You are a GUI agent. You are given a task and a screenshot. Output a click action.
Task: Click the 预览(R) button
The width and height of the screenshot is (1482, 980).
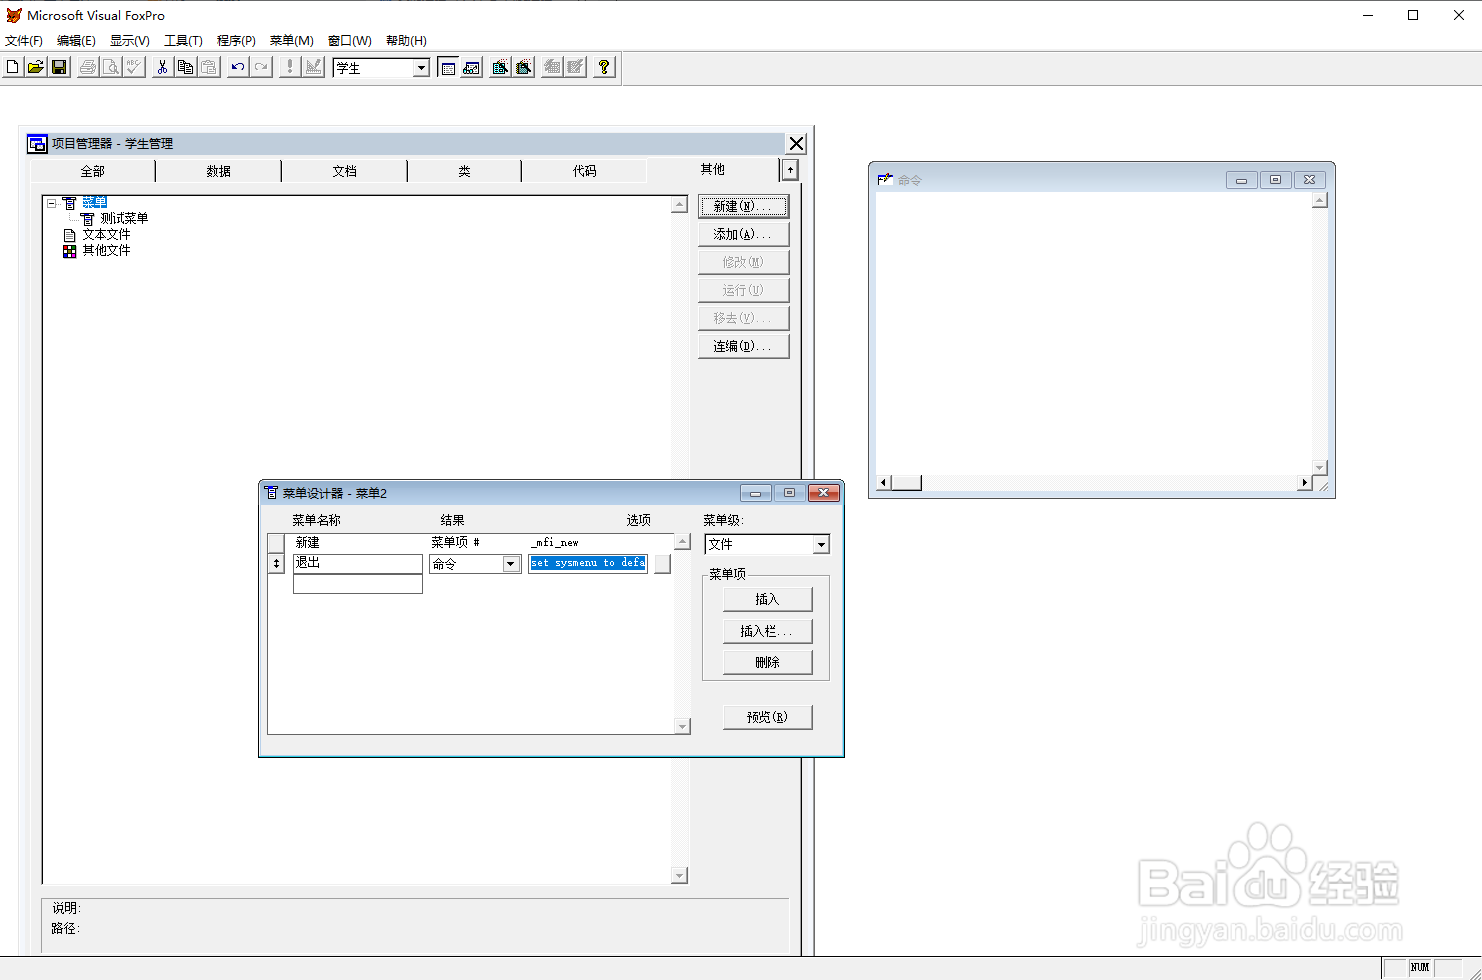767,717
